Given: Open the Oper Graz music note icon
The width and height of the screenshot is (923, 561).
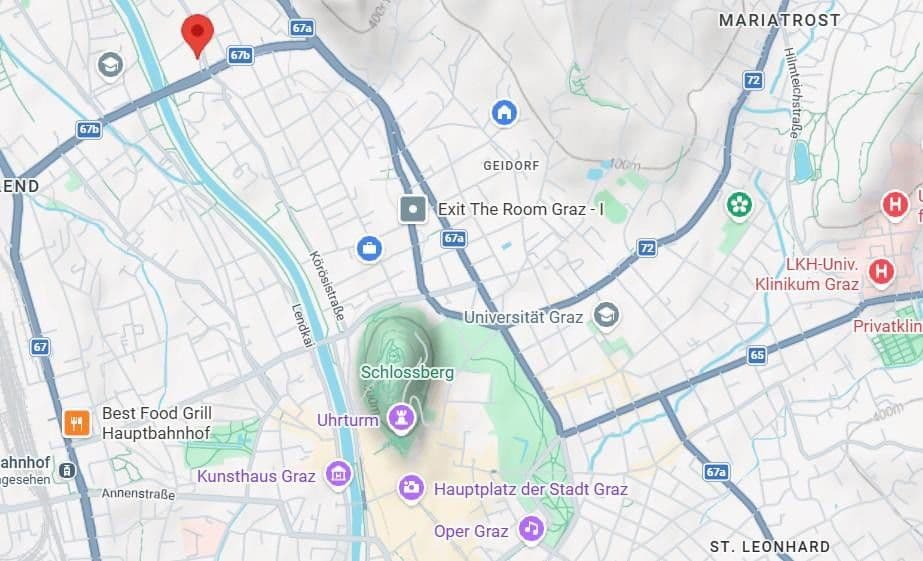Looking at the screenshot, I should pos(531,529).
